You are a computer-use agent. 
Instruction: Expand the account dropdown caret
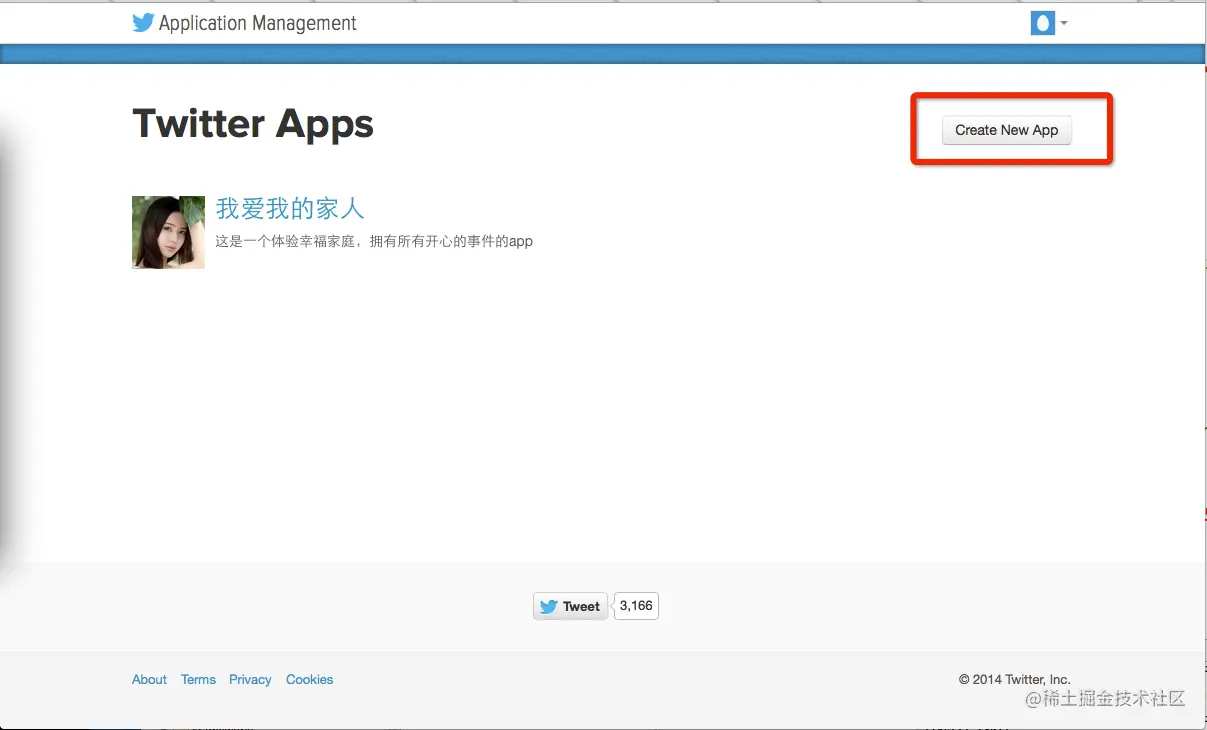(x=1064, y=23)
